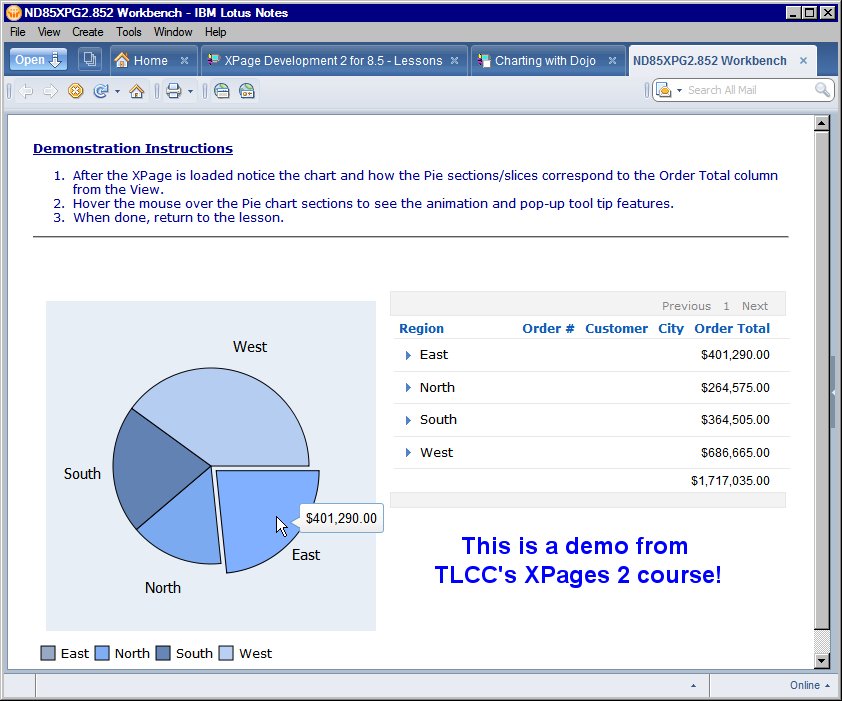Open the Tools menu
Screen dimensions: 842x701
tap(128, 31)
